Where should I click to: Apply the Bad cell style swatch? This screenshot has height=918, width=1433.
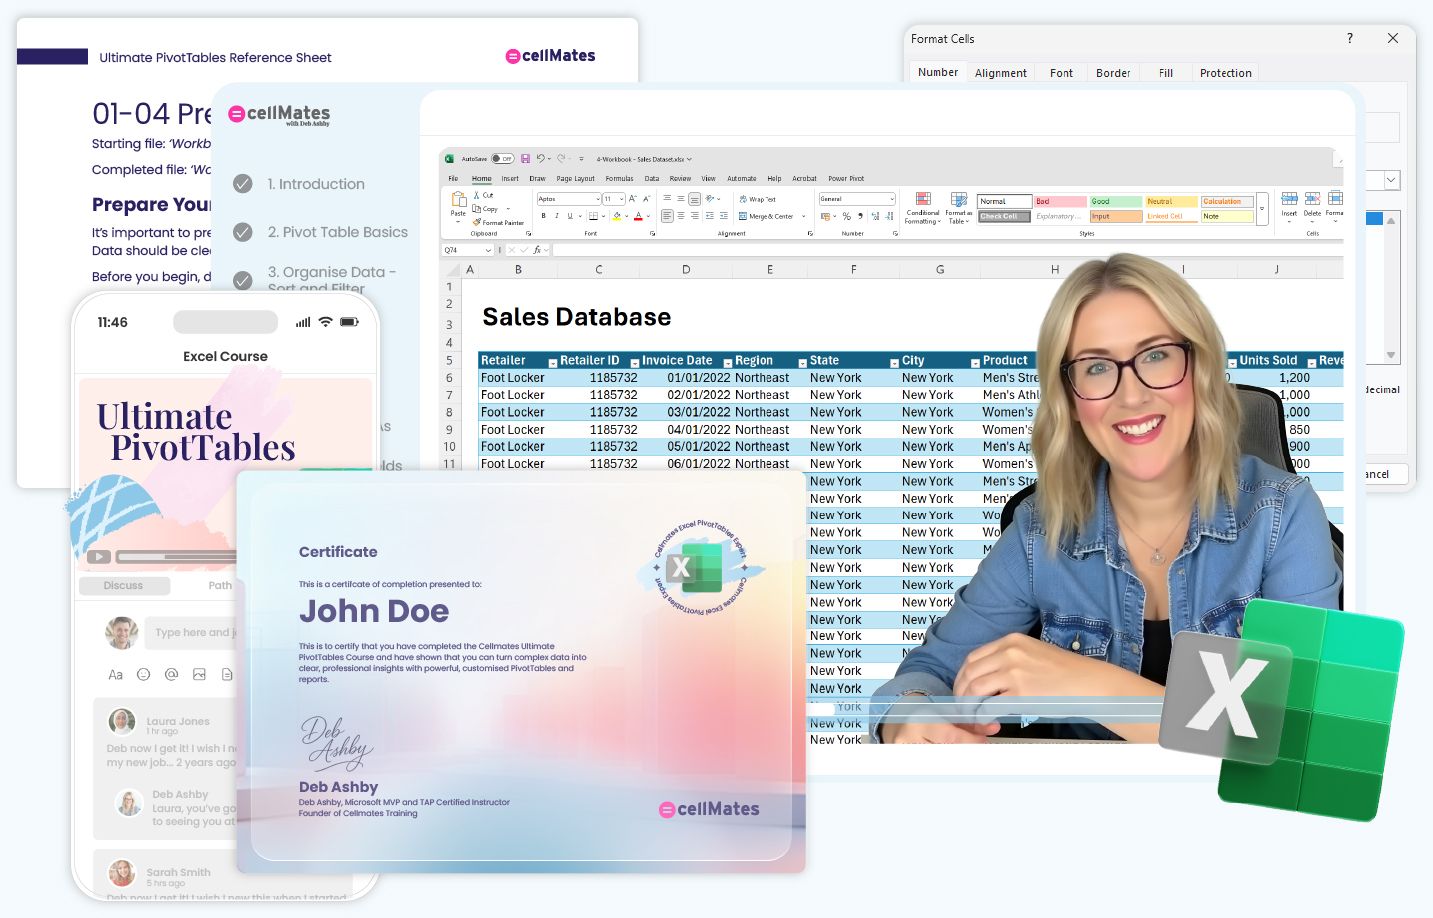coord(1060,201)
